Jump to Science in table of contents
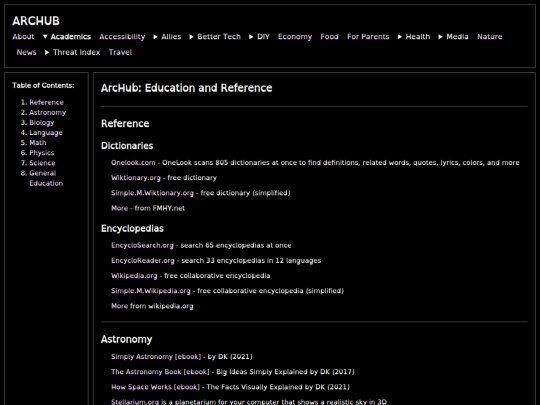Screen dimensions: 540x405 click(x=42, y=163)
